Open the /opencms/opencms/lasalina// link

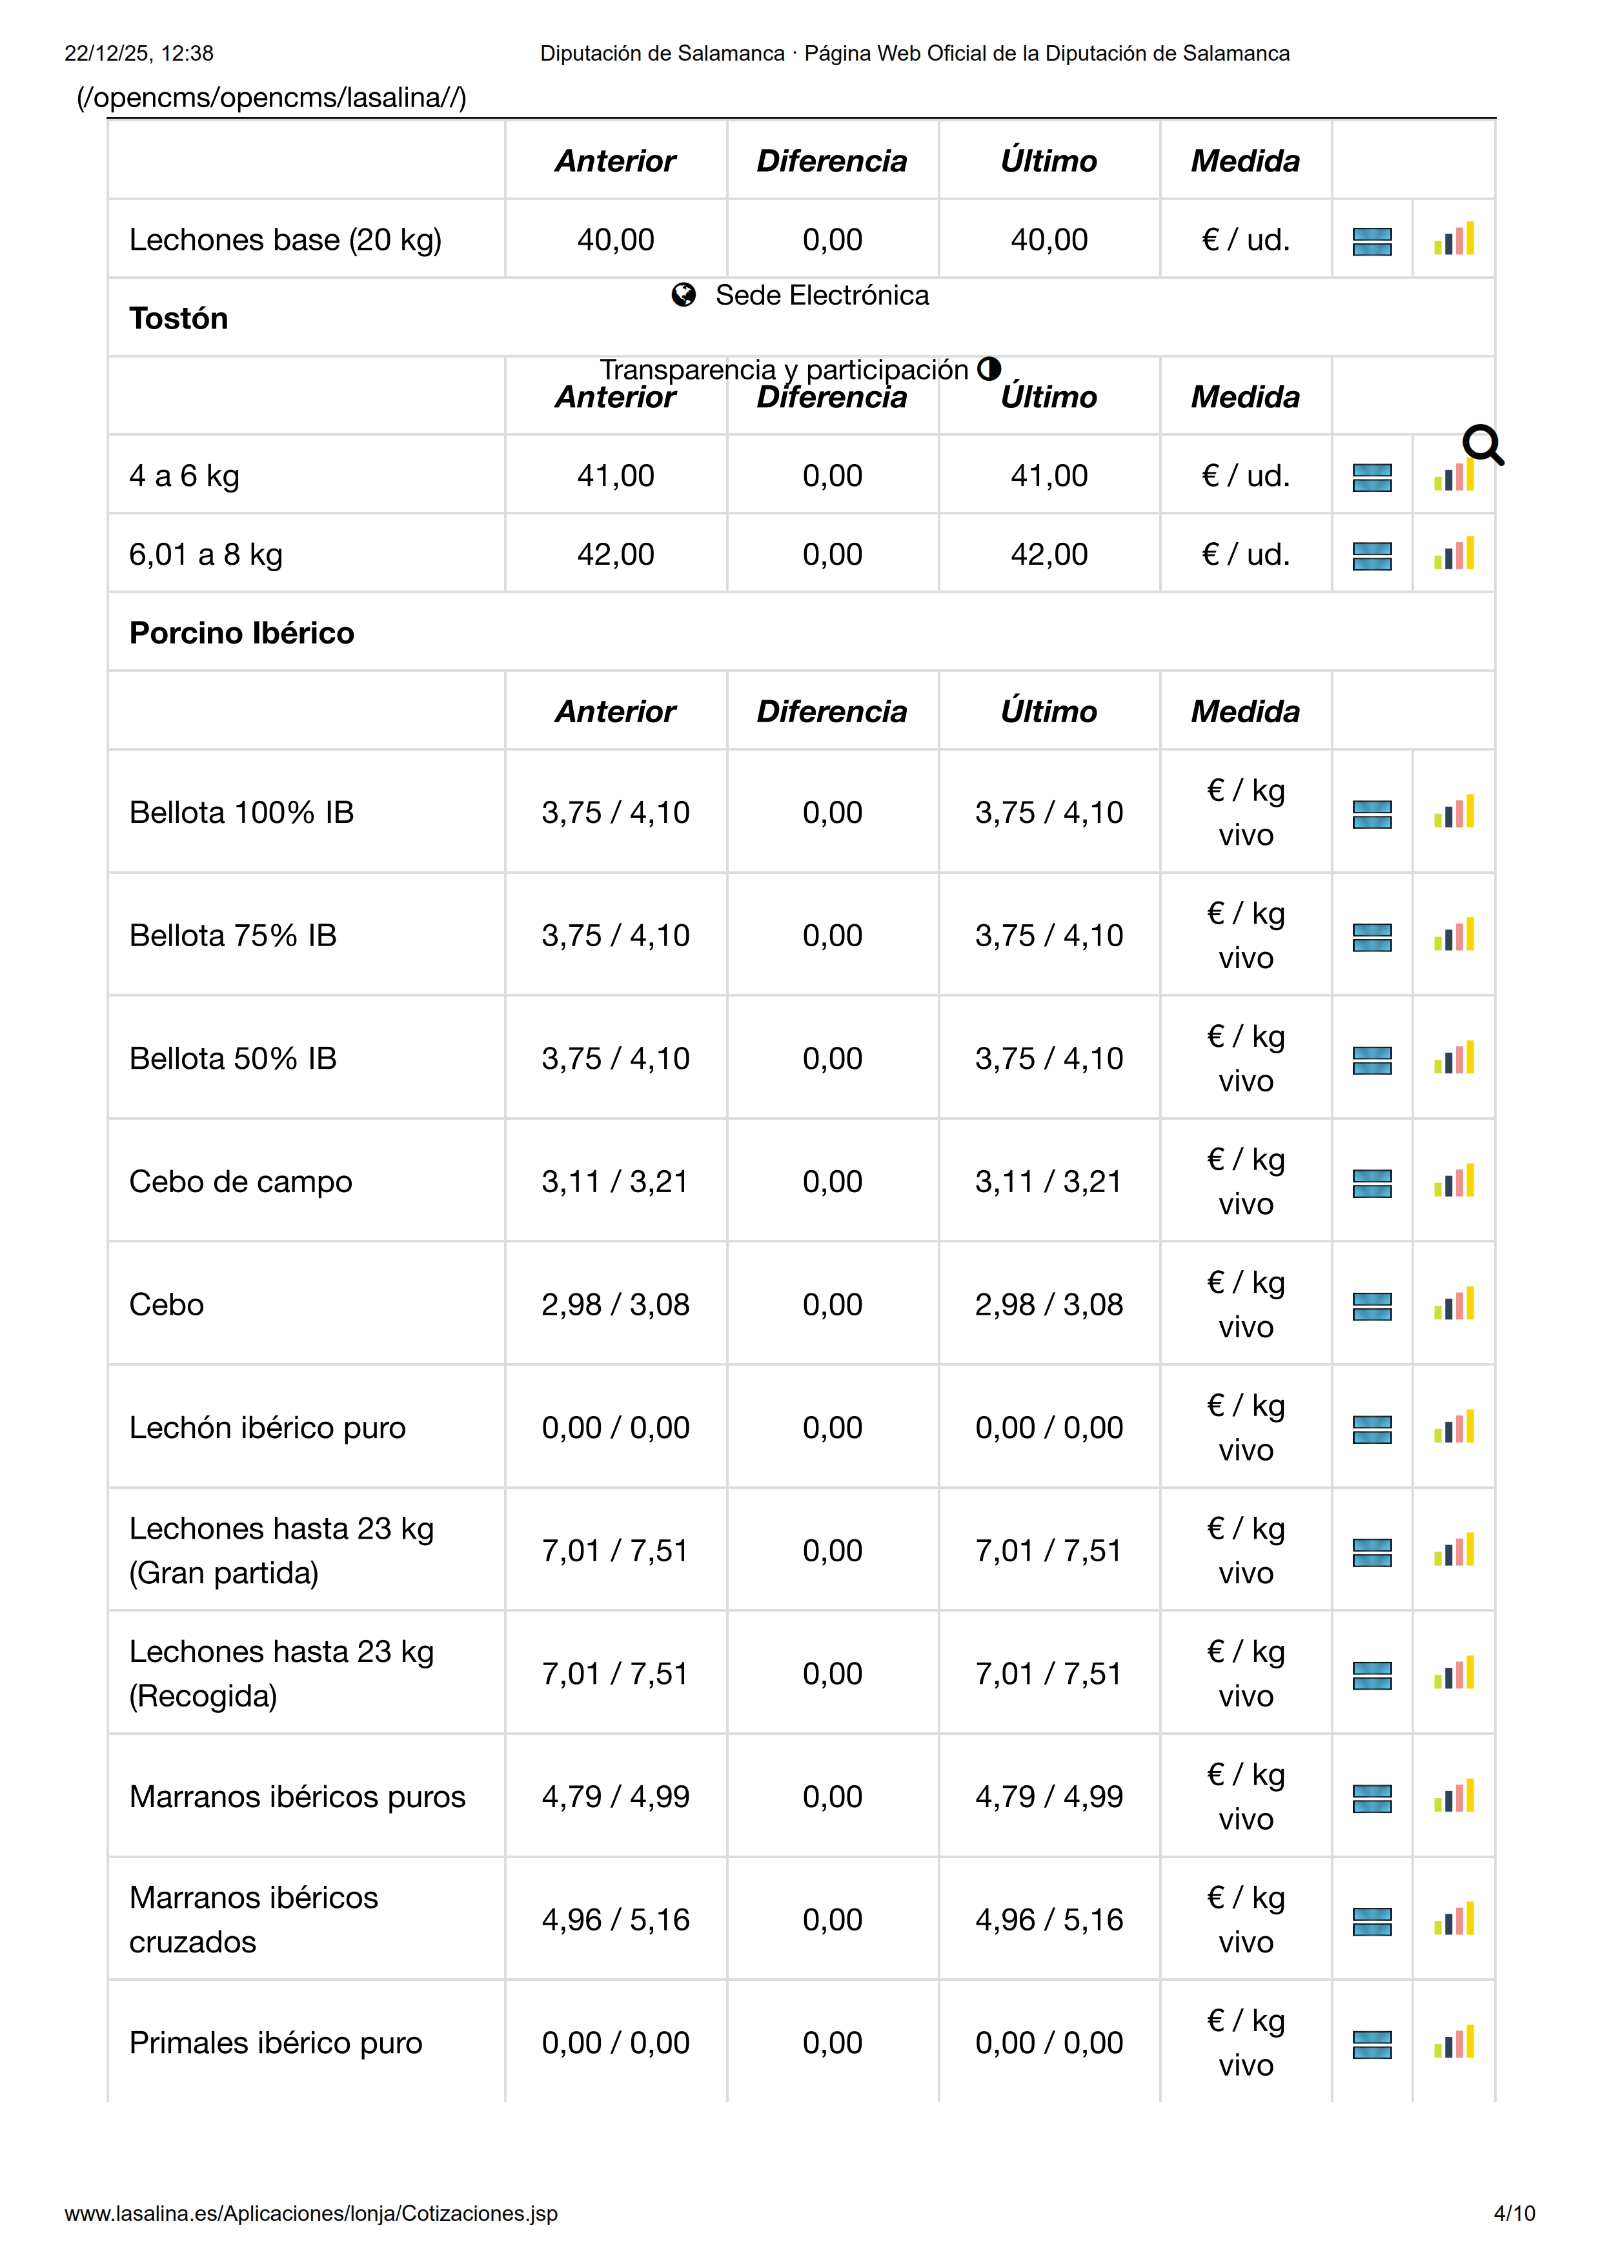(x=271, y=97)
